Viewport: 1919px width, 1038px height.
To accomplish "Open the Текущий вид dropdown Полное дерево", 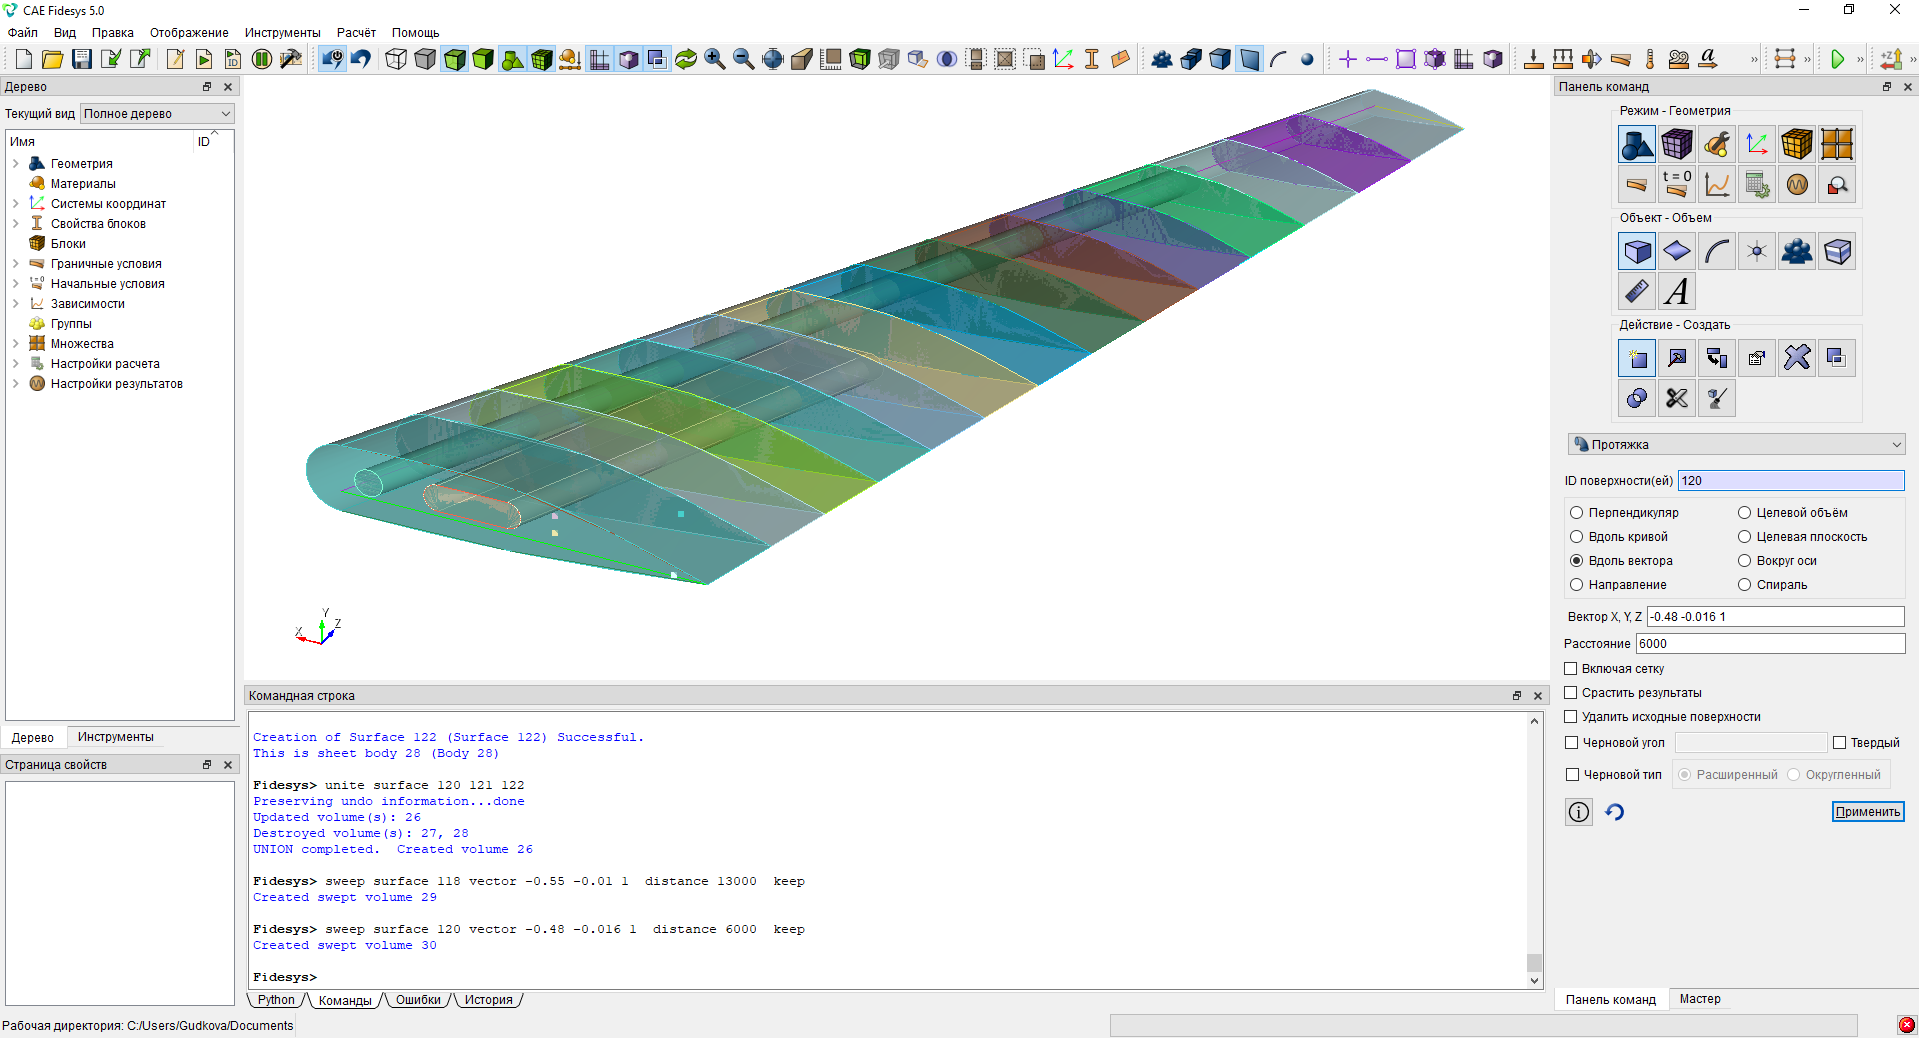I will (157, 114).
